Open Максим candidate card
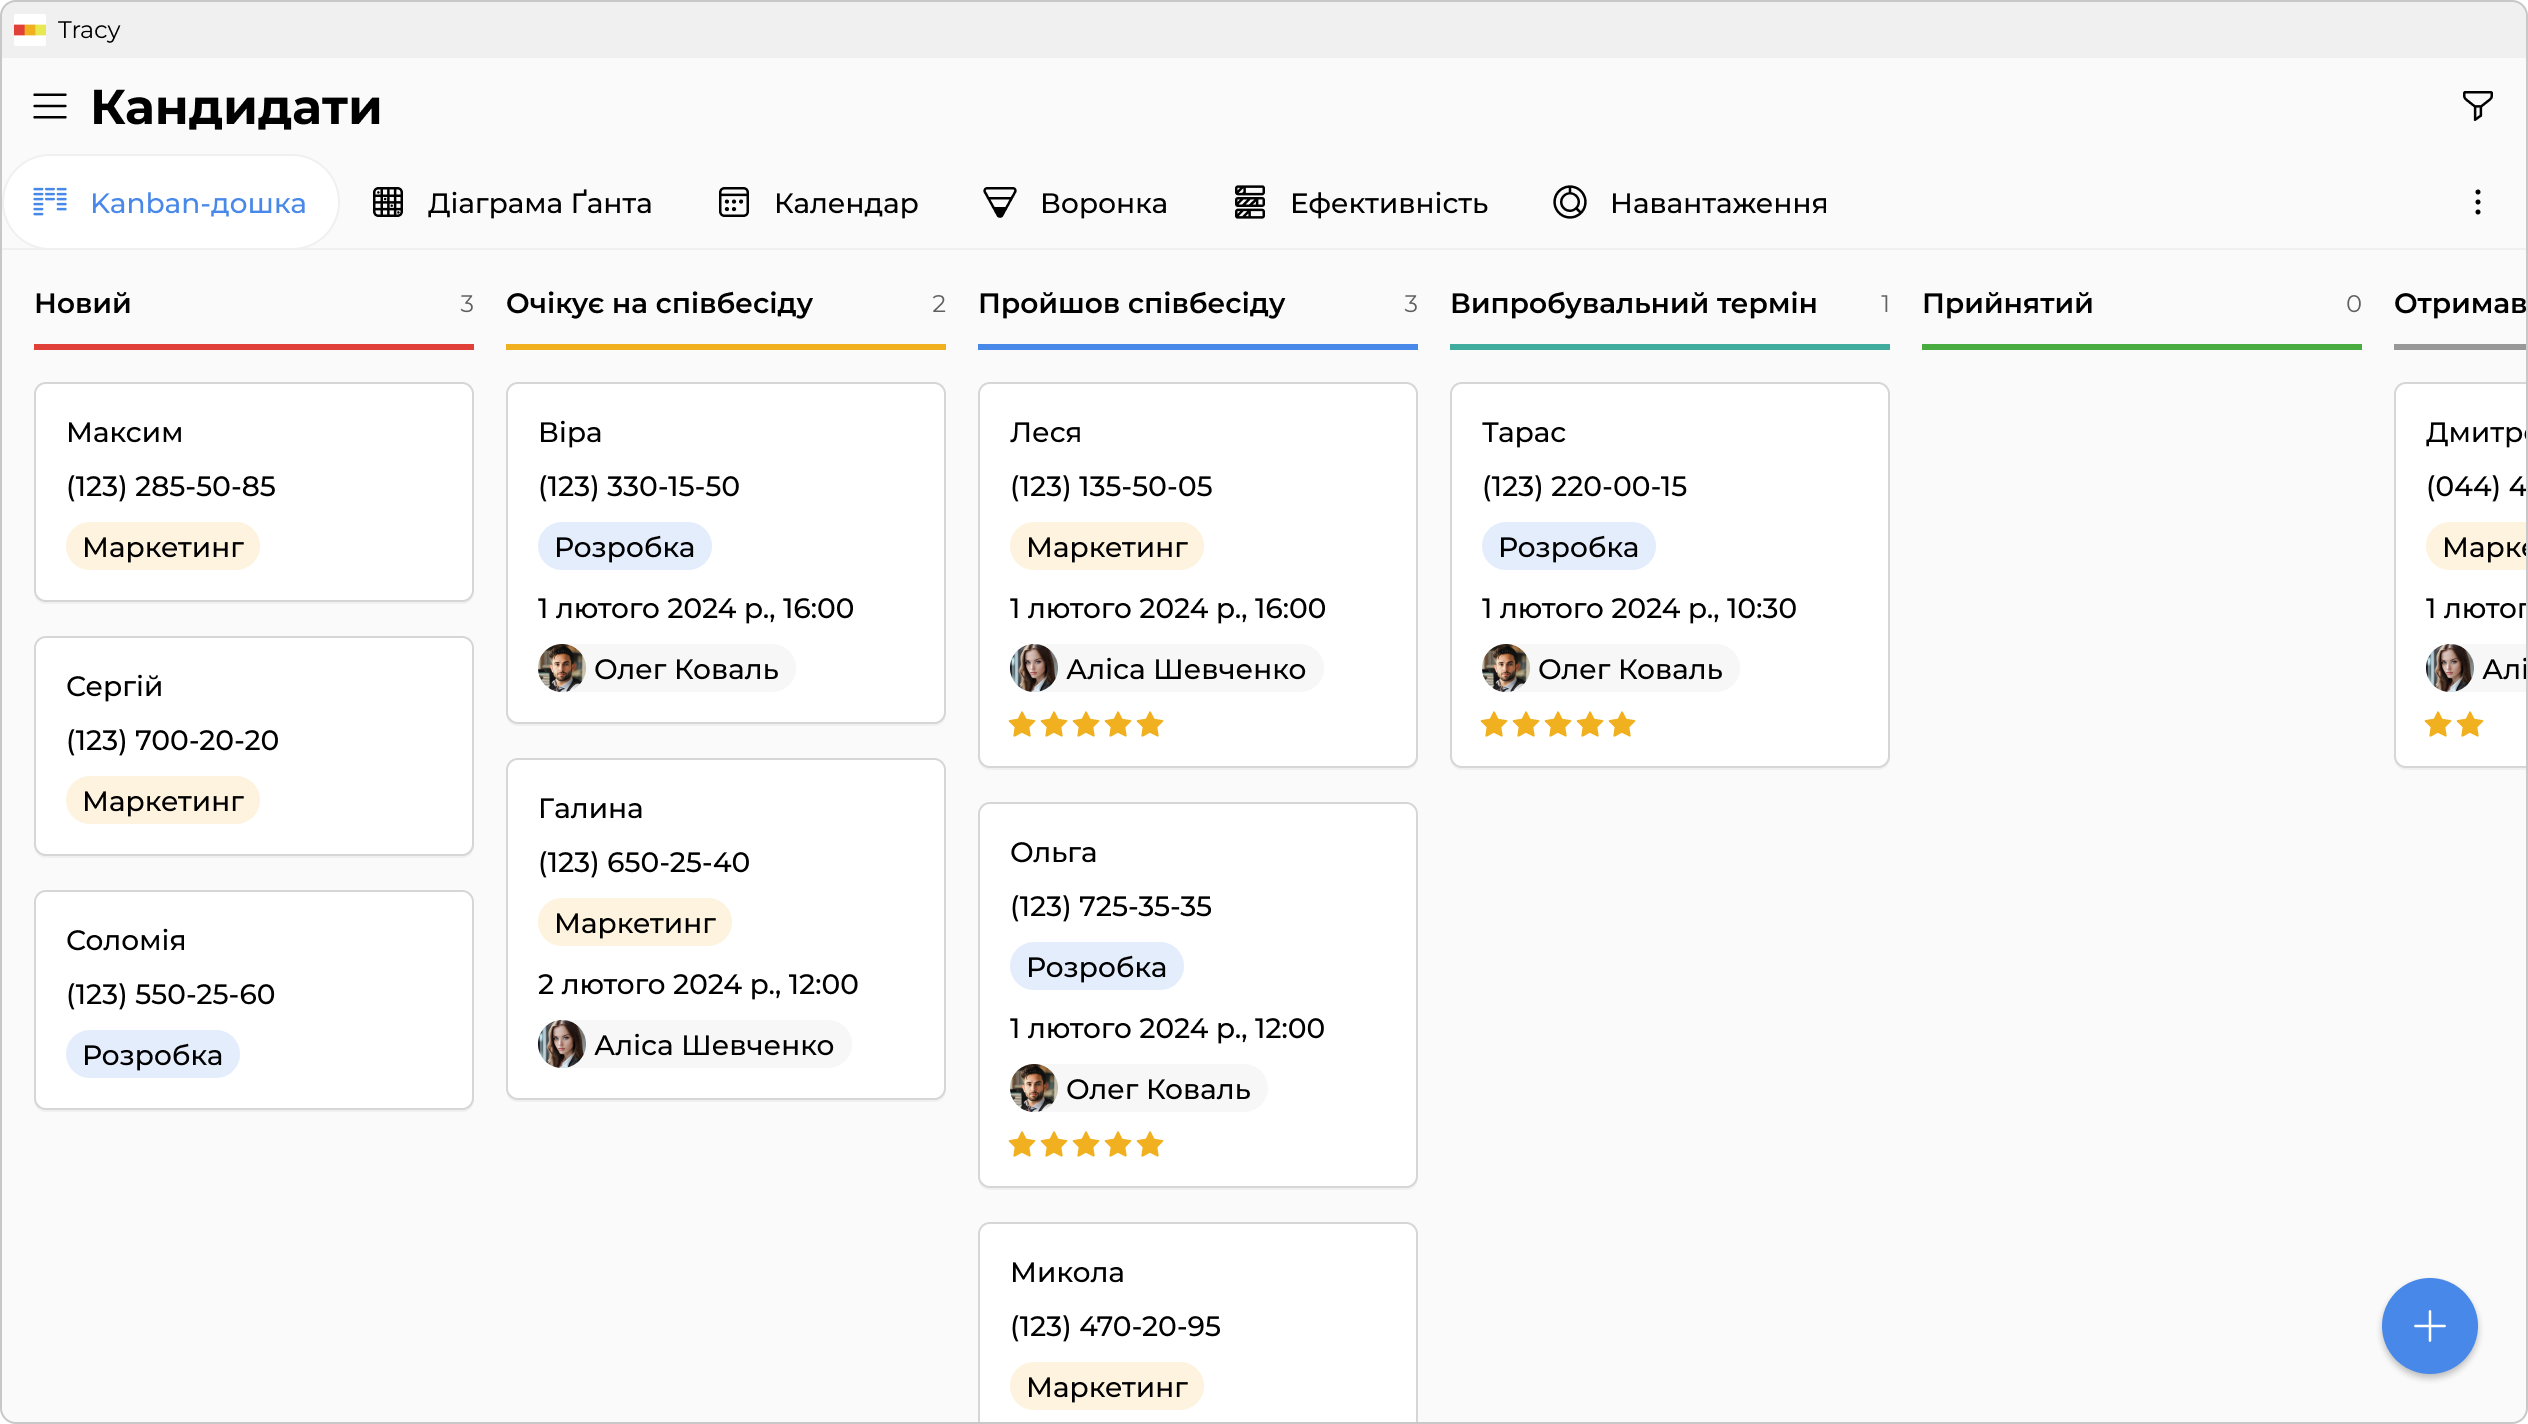This screenshot has height=1424, width=2528. pos(254,491)
